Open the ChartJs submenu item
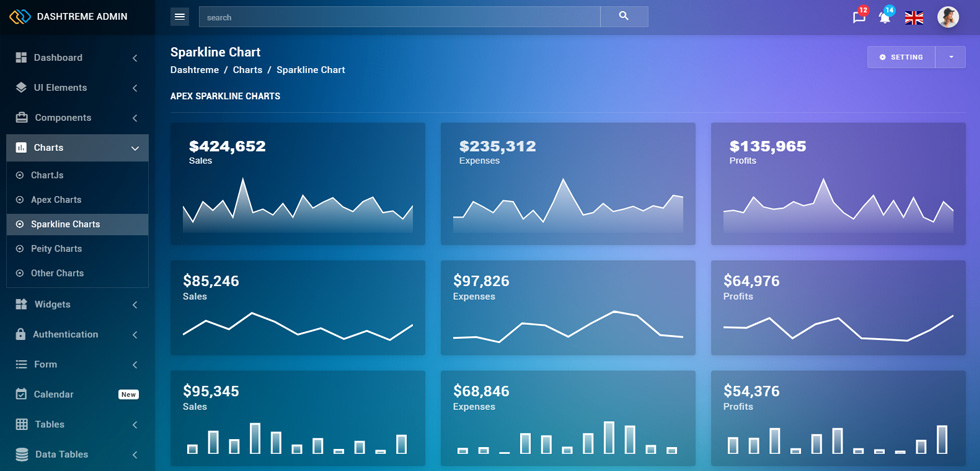 (78, 176)
